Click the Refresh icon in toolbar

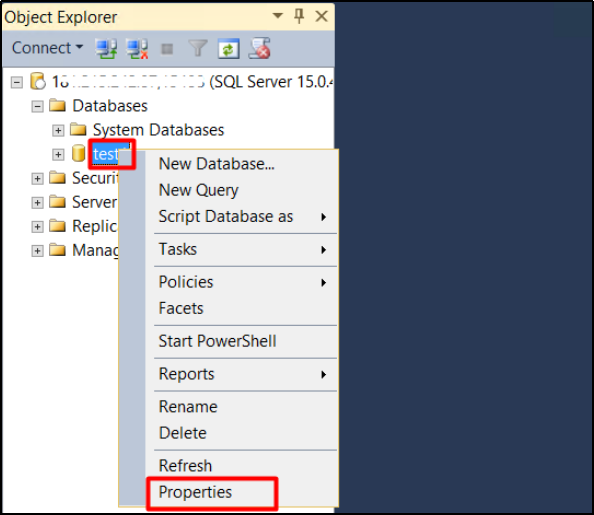(228, 49)
